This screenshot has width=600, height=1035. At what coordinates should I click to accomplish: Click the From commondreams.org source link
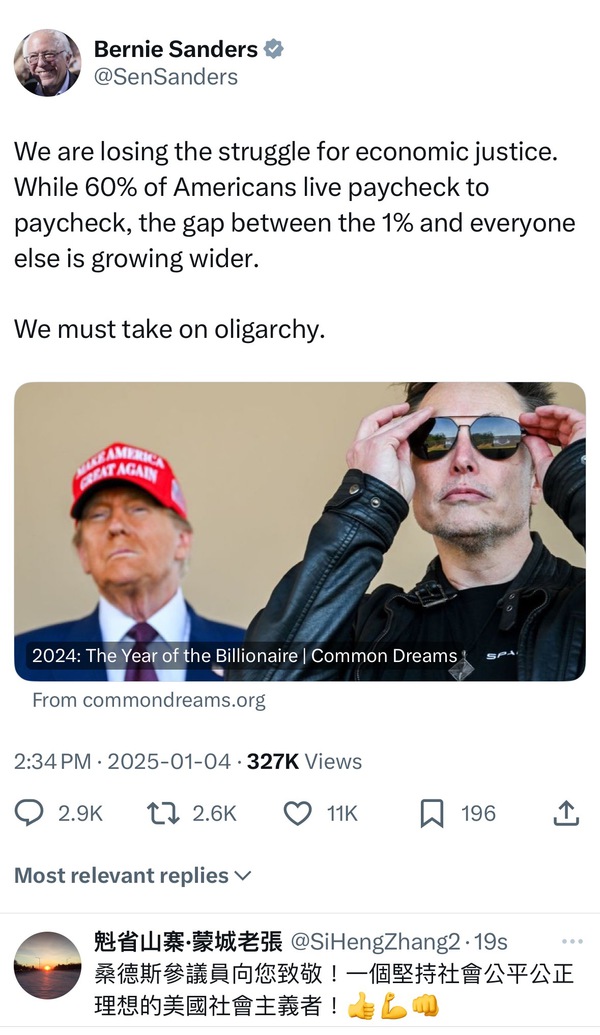tap(149, 700)
